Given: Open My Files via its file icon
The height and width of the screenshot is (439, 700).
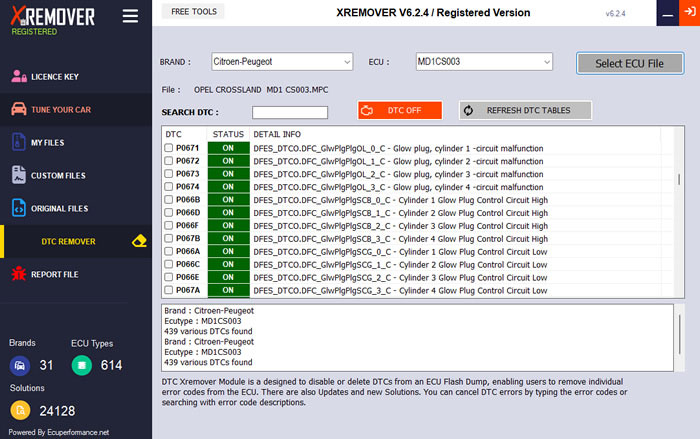Looking at the screenshot, I should tap(18, 142).
